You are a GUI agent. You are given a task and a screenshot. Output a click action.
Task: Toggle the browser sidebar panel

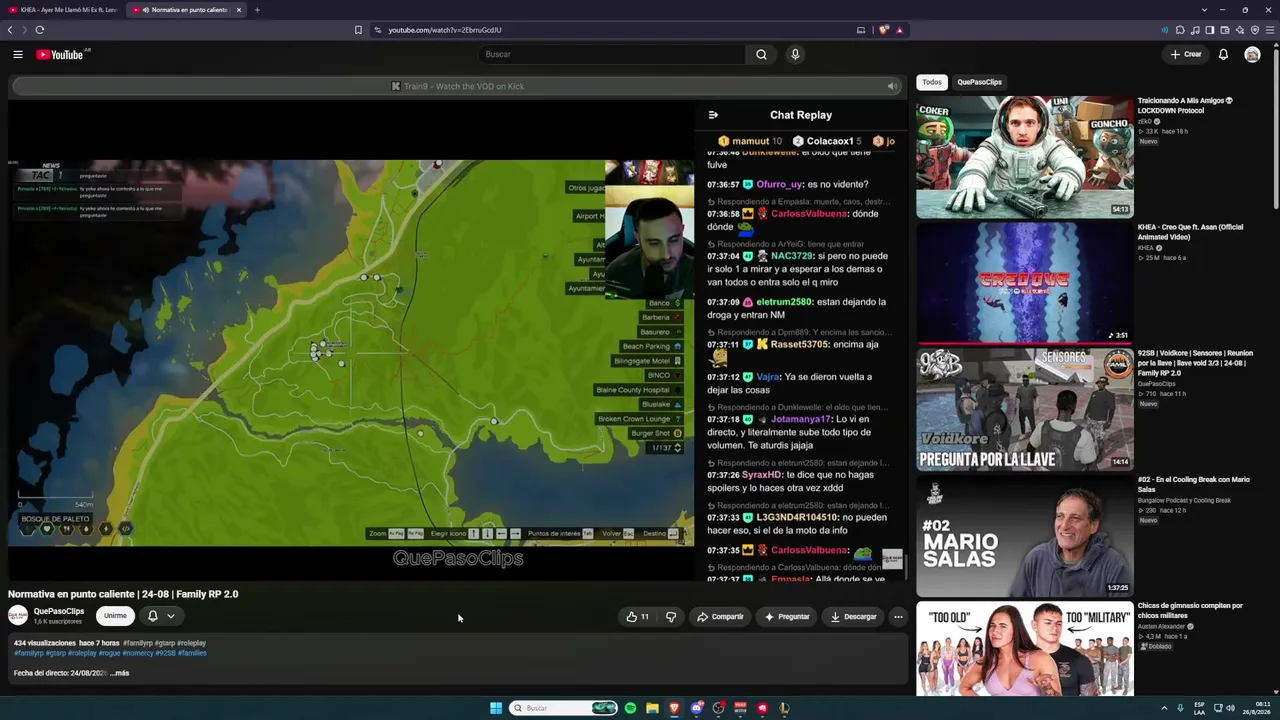1209,30
